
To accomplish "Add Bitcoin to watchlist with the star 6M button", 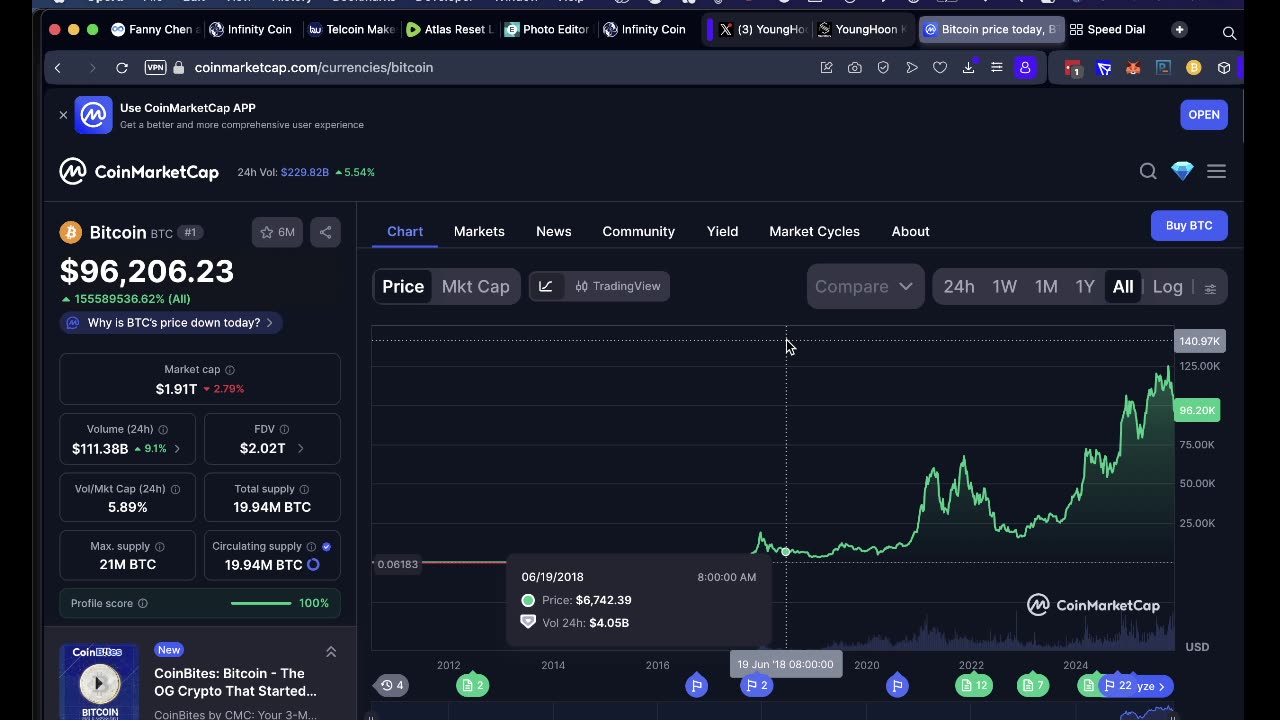I will tap(277, 232).
